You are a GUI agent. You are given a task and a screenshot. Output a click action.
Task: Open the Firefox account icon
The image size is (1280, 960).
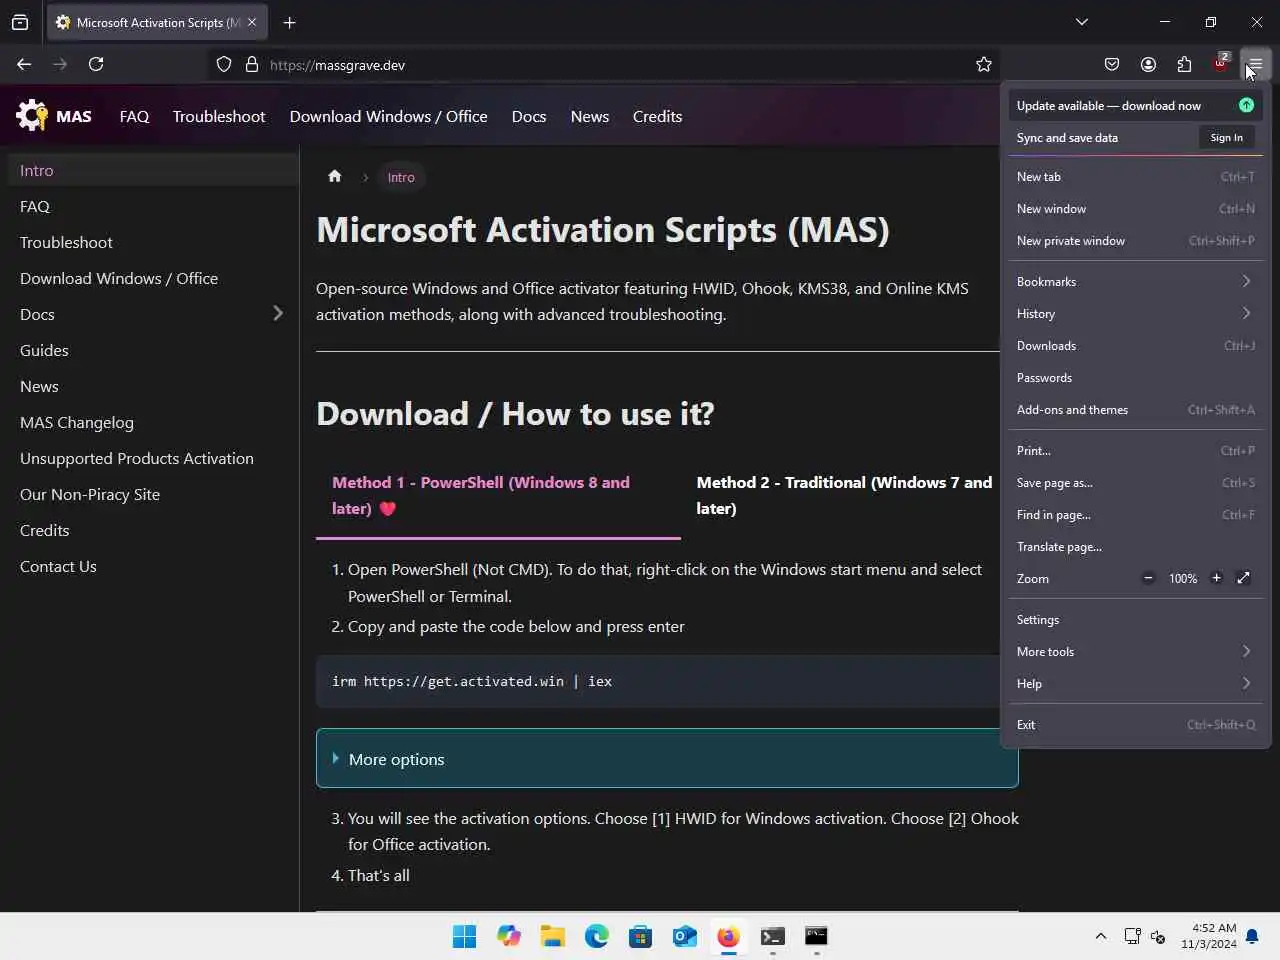(1148, 64)
